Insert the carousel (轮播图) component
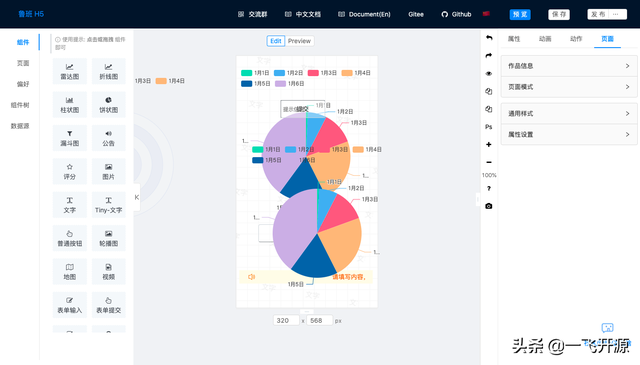 click(109, 239)
